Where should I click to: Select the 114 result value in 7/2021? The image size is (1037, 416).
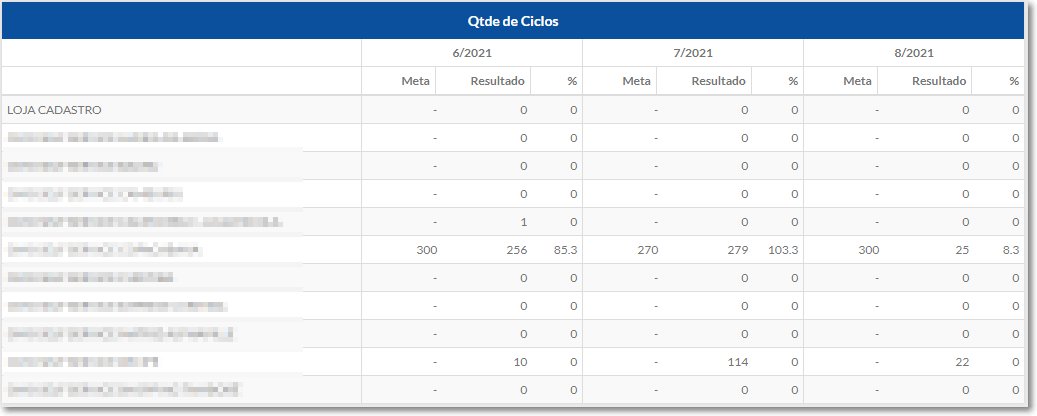click(737, 362)
